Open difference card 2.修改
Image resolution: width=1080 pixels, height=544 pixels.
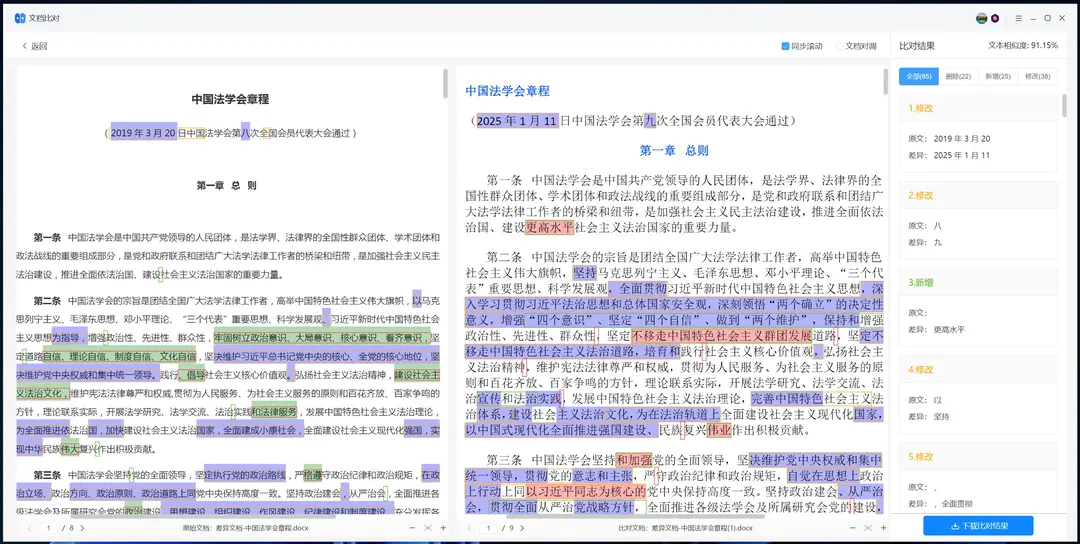click(978, 220)
